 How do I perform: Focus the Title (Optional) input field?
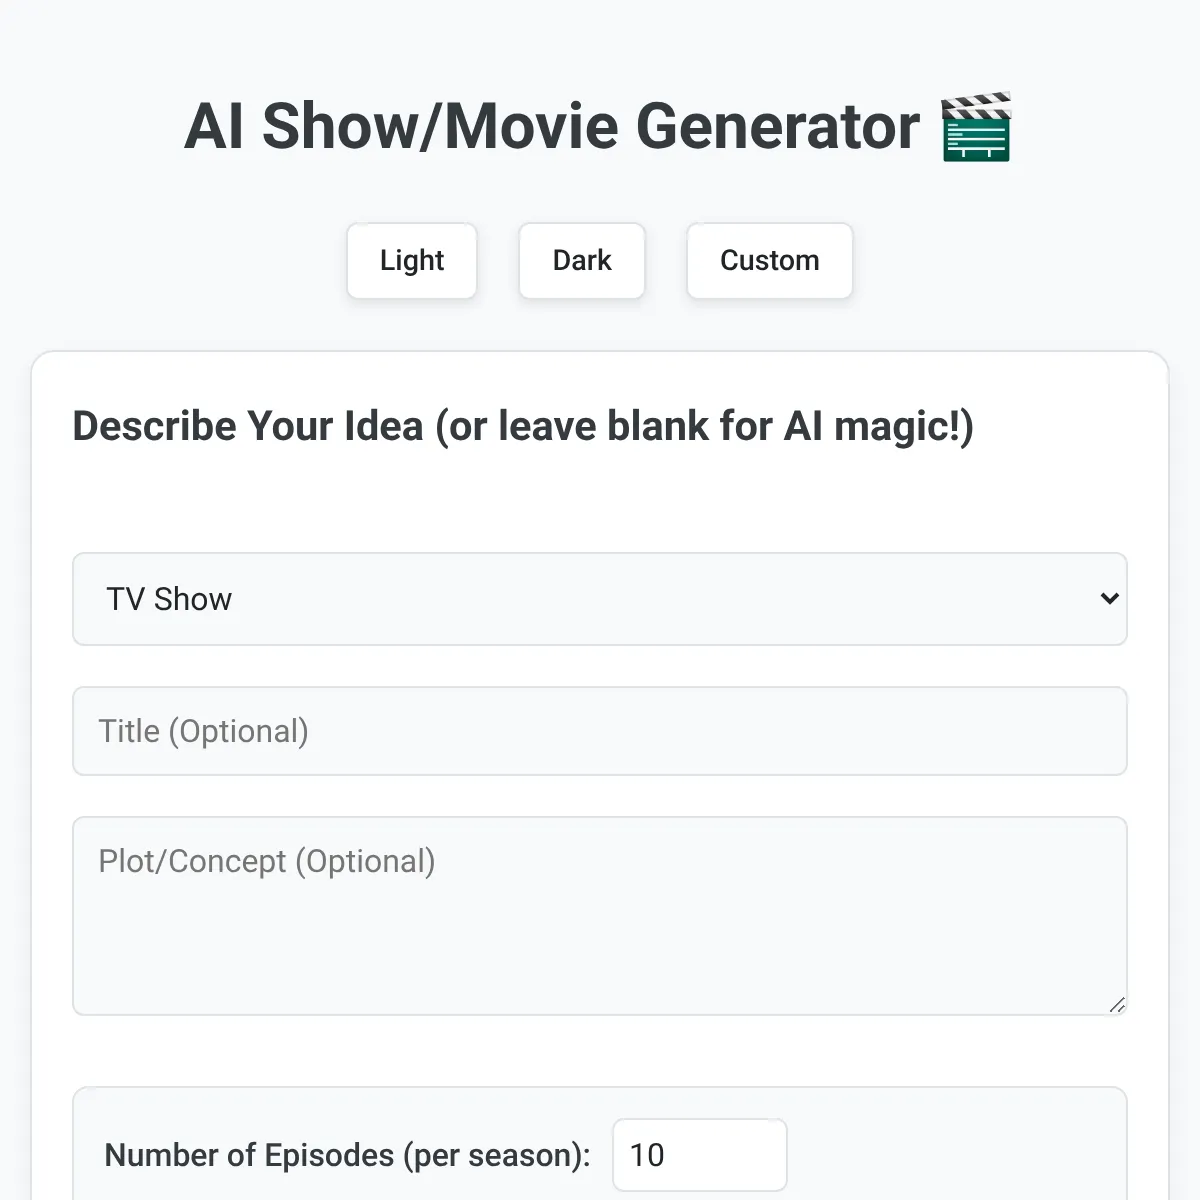[x=600, y=731]
